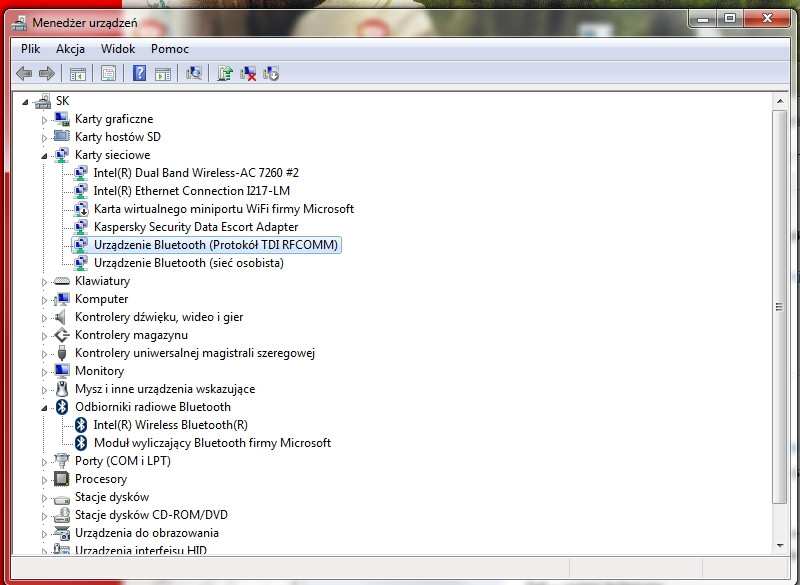Click the Porty (COM i LPT) icon

[62, 461]
